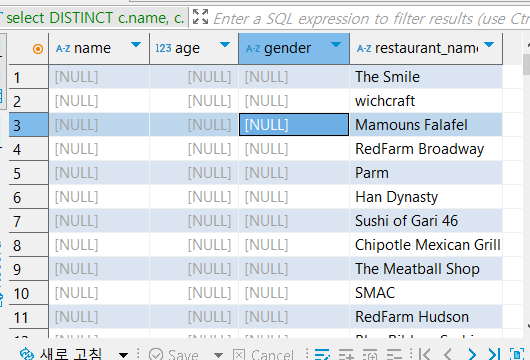Open the gender column filter dropdown arrow
The image size is (530, 360).
336,45
